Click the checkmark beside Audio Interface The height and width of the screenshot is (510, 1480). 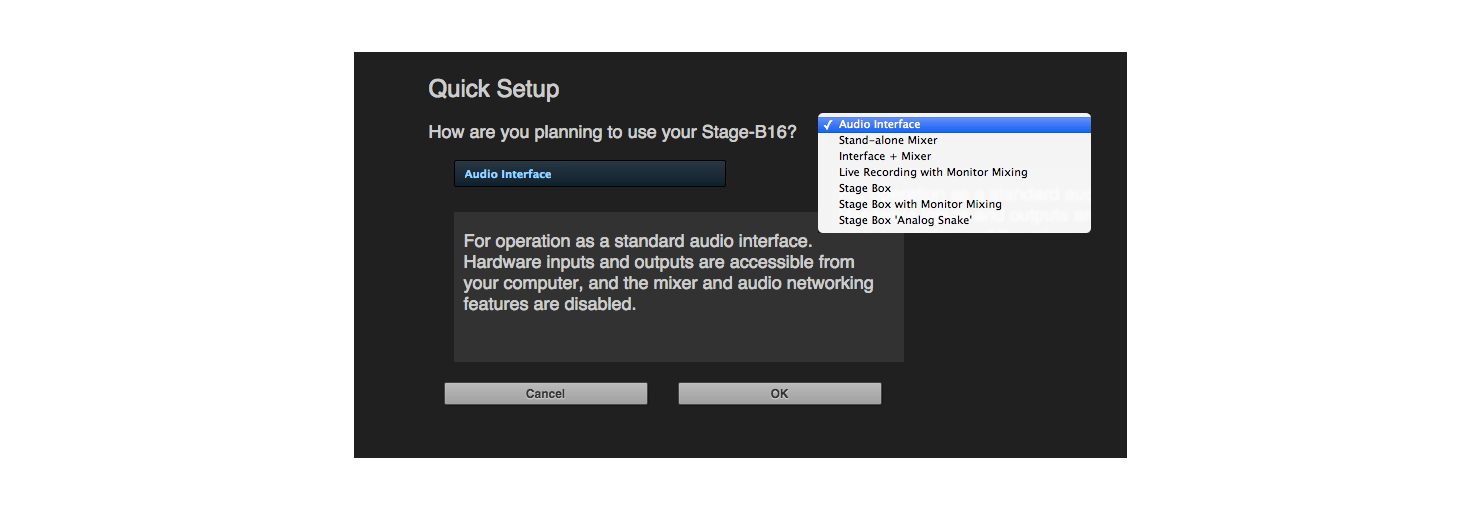pyautogui.click(x=828, y=125)
